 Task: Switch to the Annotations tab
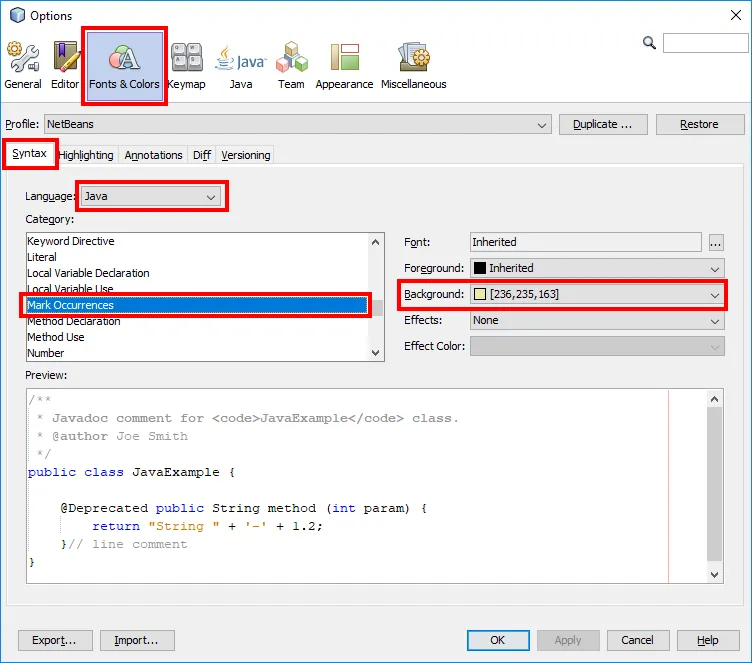tap(153, 155)
